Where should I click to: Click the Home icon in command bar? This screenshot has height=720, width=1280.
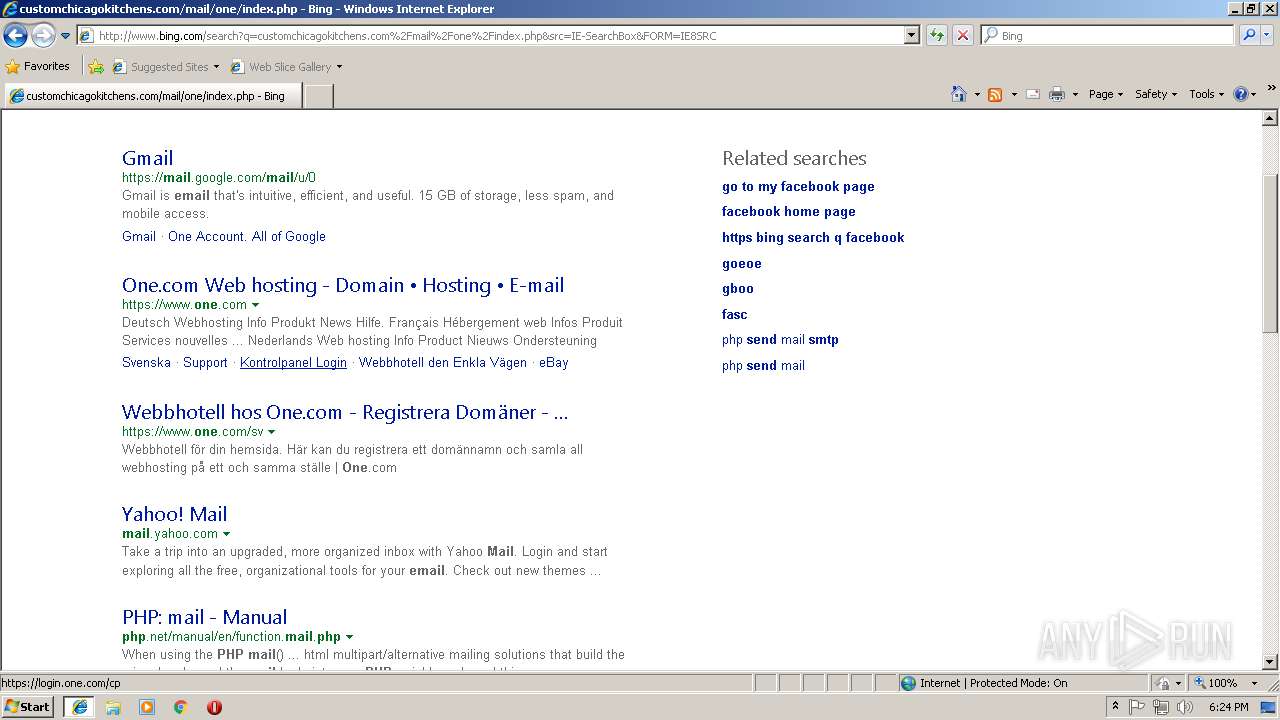pos(958,94)
